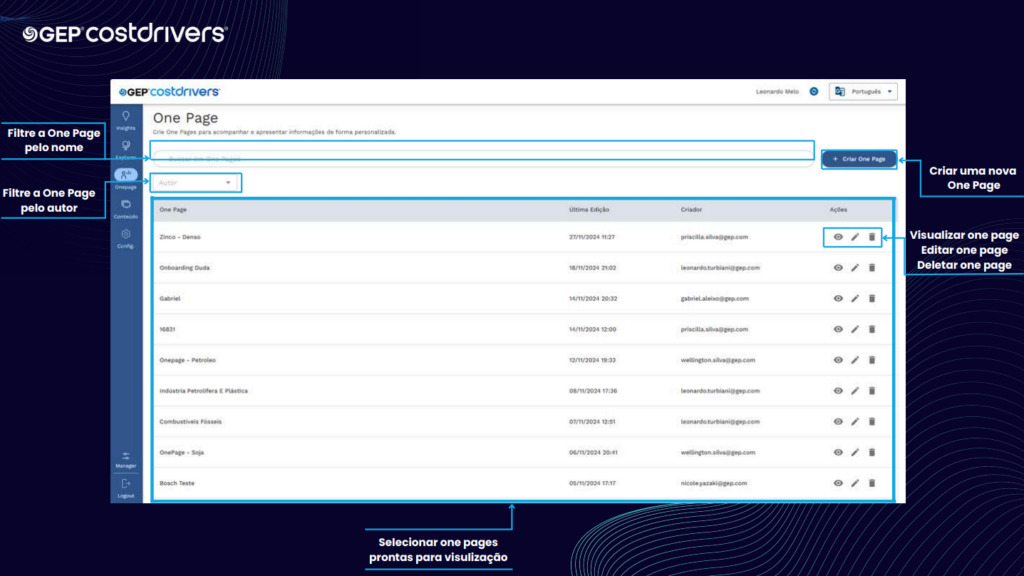Image resolution: width=1024 pixels, height=576 pixels.
Task: Edit Indústria Petrolífera E Plástica one page
Action: pyautogui.click(x=855, y=391)
